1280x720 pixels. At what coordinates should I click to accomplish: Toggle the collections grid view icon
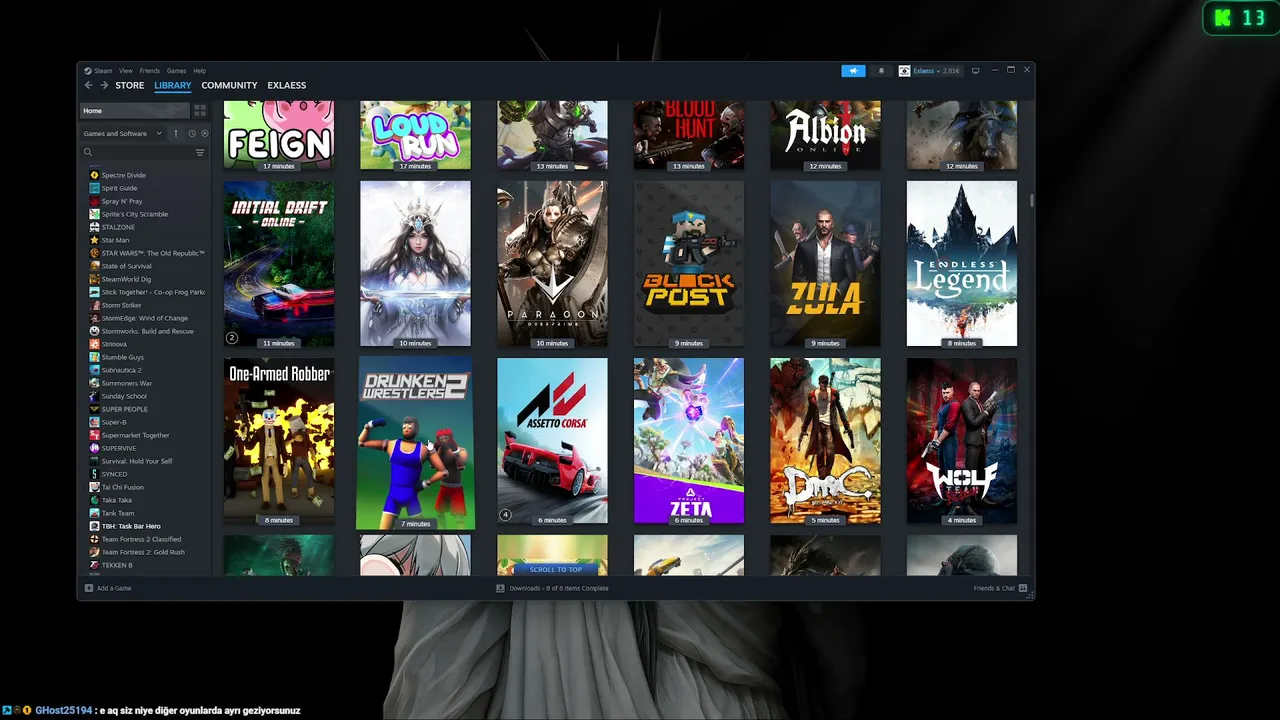click(200, 110)
